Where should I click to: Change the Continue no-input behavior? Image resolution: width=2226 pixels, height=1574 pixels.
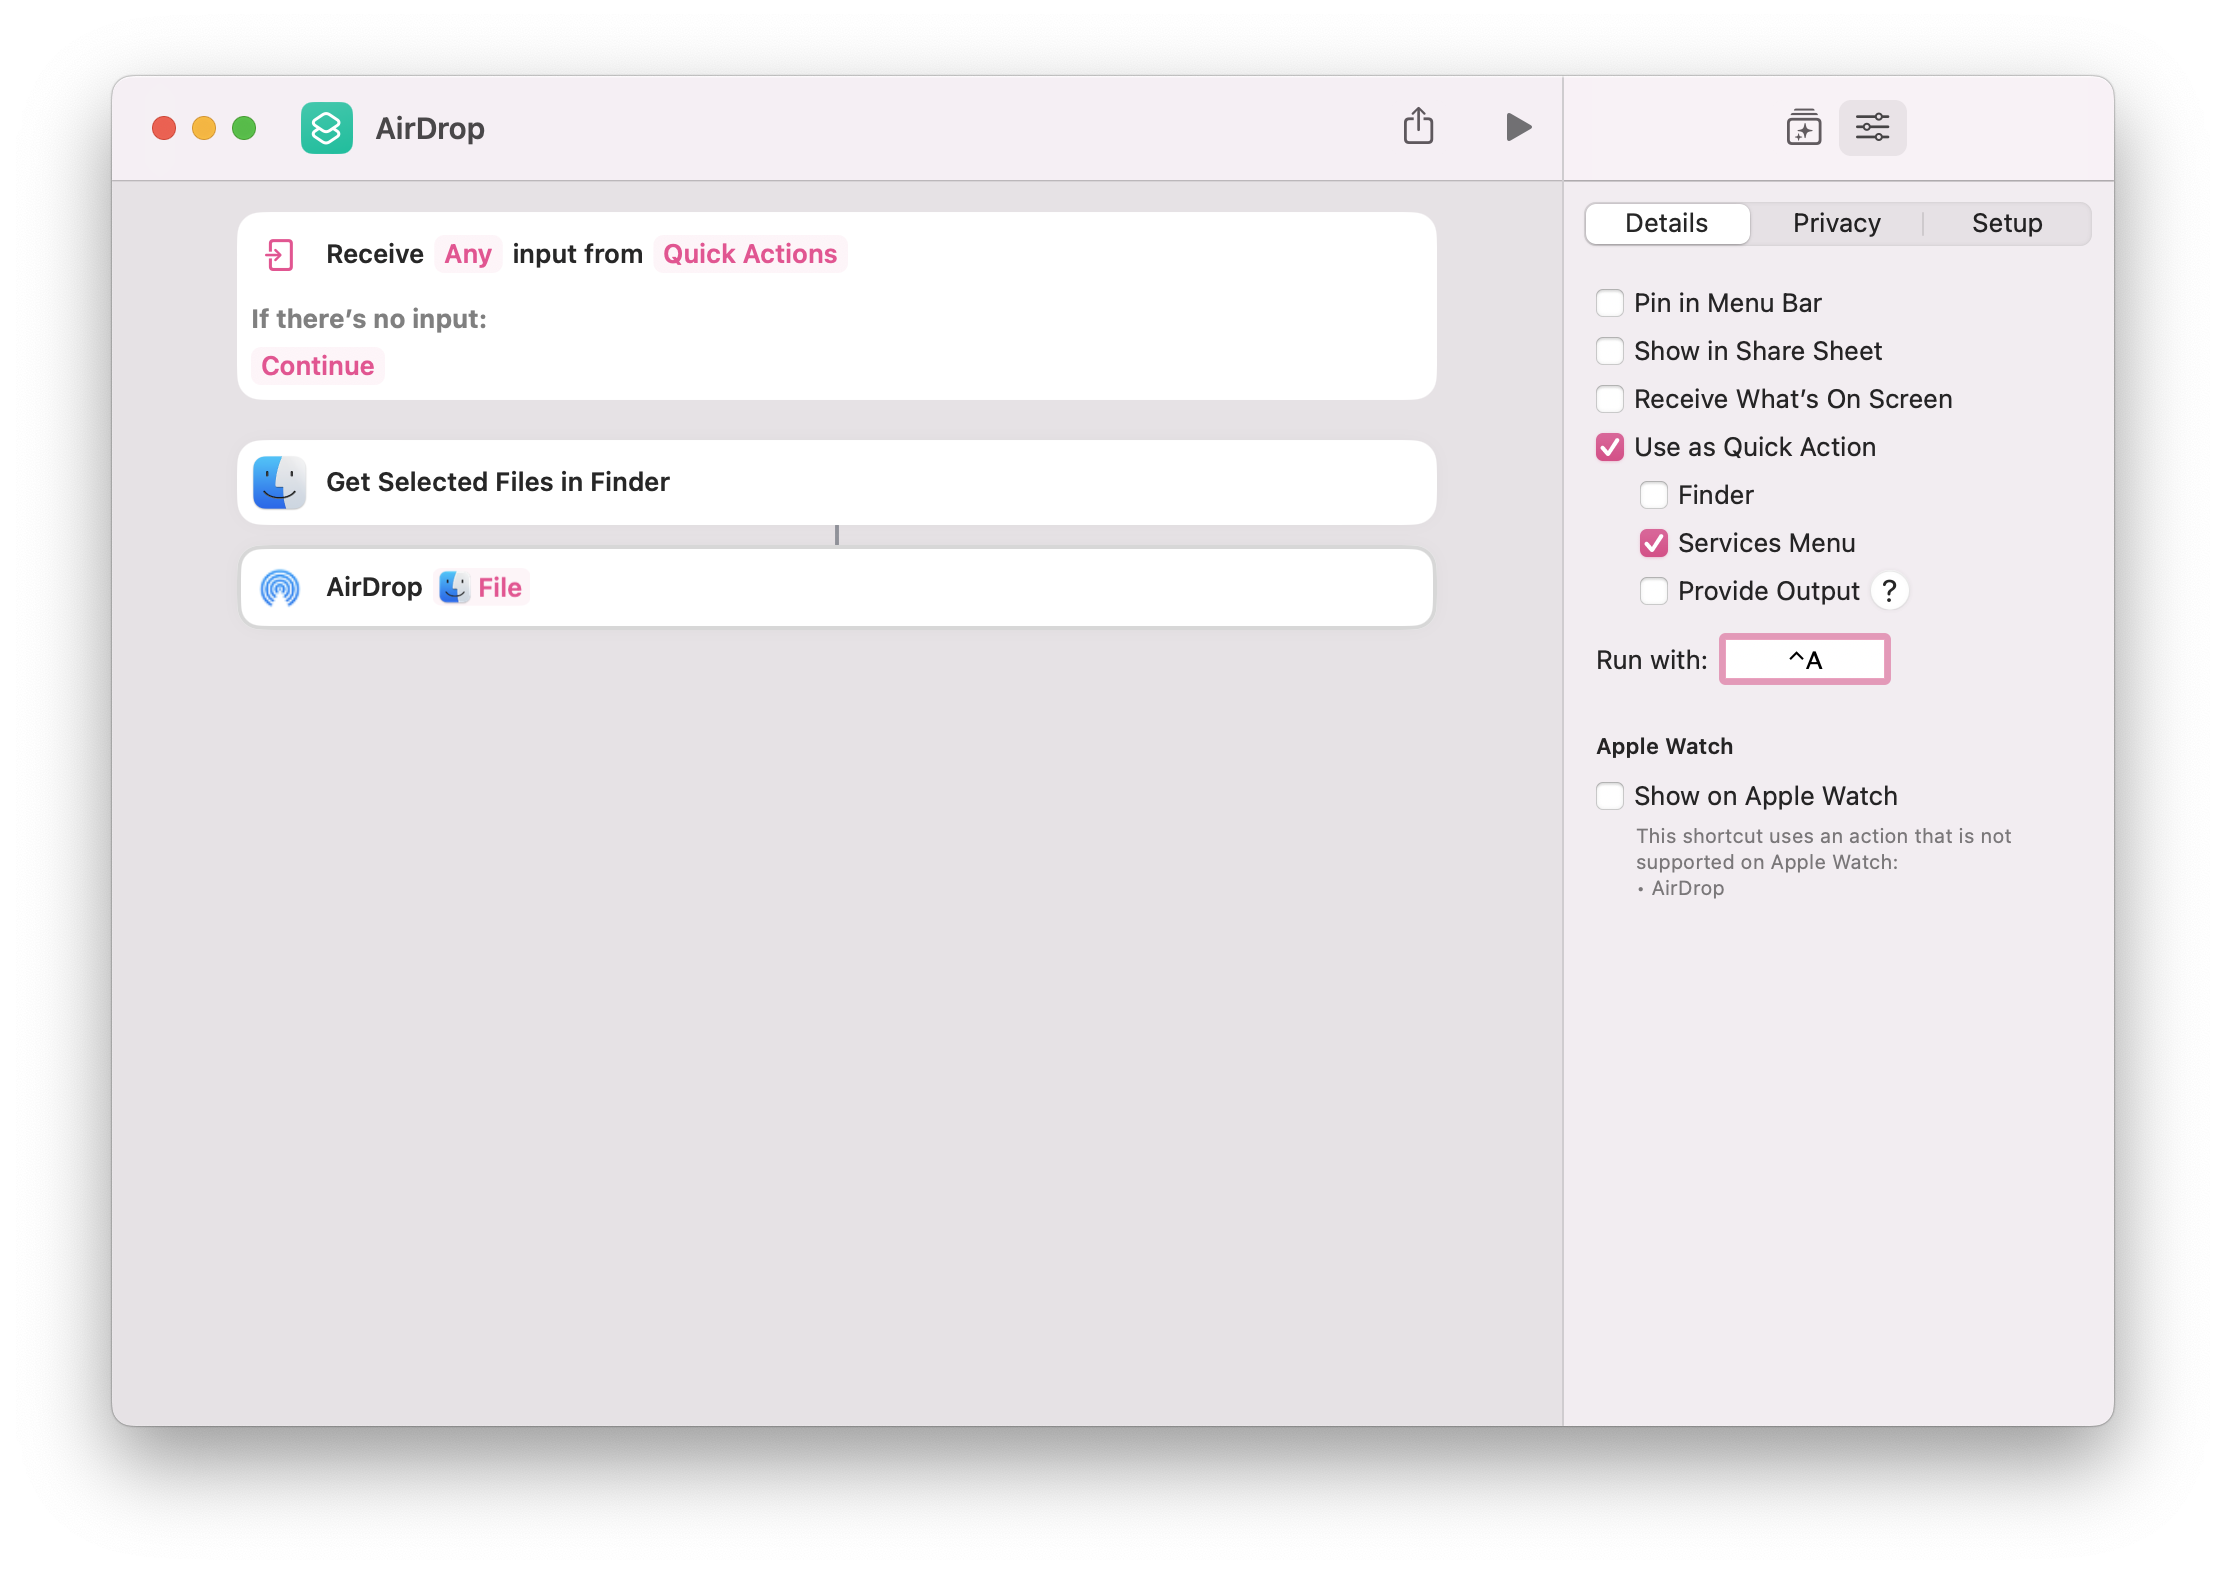coord(317,366)
